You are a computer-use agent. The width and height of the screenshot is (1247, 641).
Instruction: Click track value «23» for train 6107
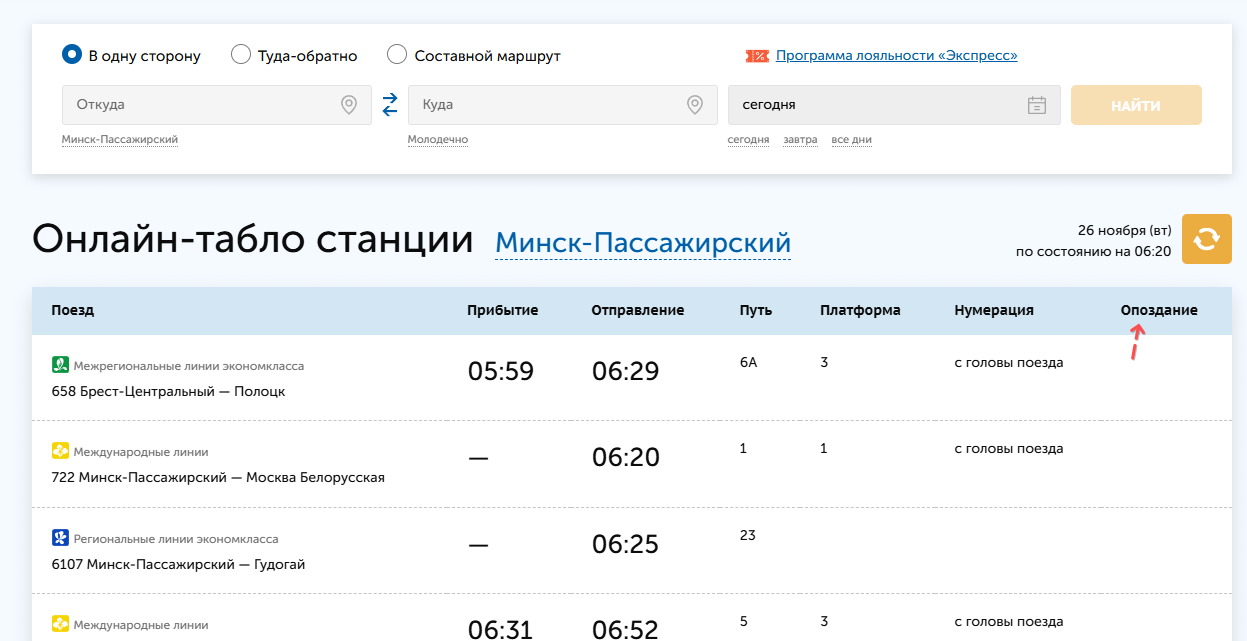(x=748, y=535)
